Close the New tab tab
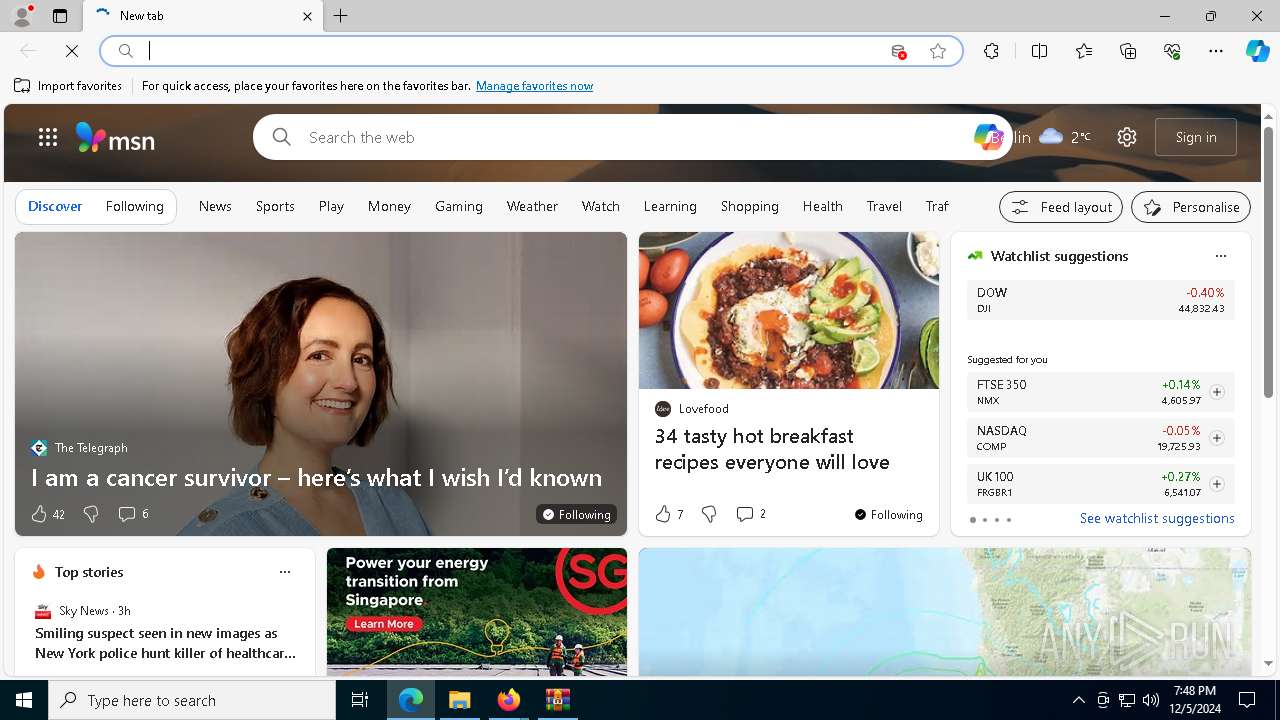 tap(307, 16)
